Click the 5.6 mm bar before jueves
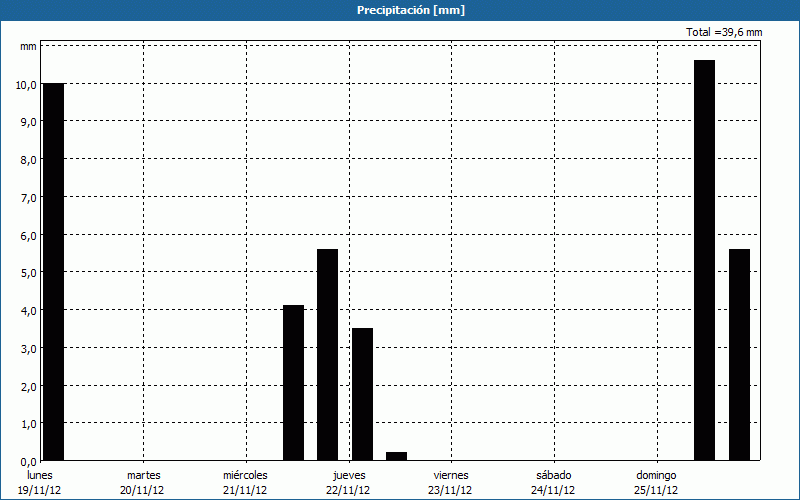The height and width of the screenshot is (500, 800). [x=327, y=355]
